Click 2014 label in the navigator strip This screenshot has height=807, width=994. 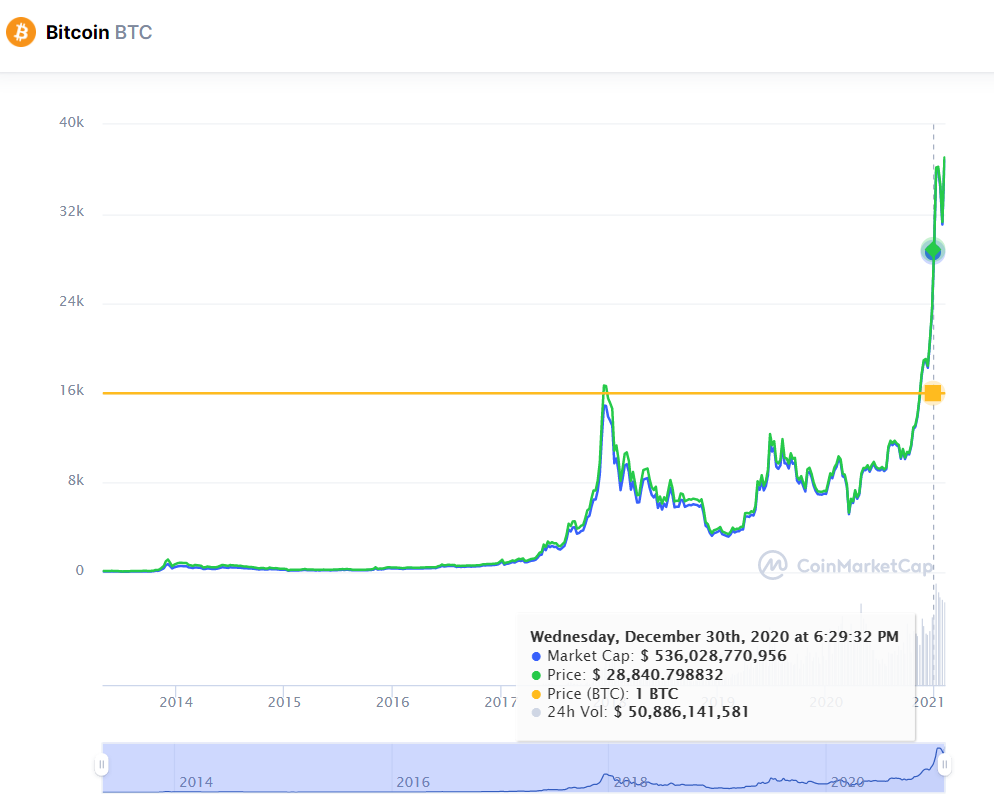[x=196, y=782]
